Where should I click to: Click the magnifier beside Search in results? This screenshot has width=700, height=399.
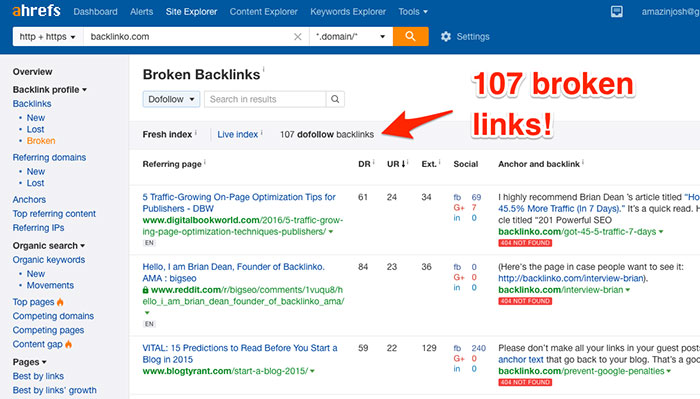pos(335,99)
